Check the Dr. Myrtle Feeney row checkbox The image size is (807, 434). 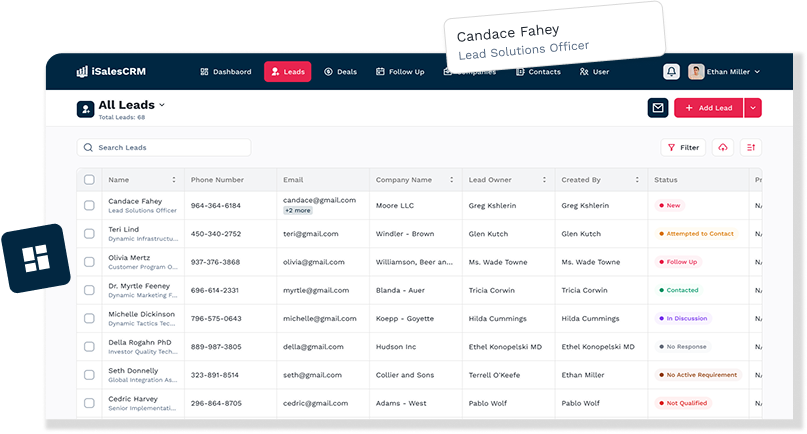[89, 290]
